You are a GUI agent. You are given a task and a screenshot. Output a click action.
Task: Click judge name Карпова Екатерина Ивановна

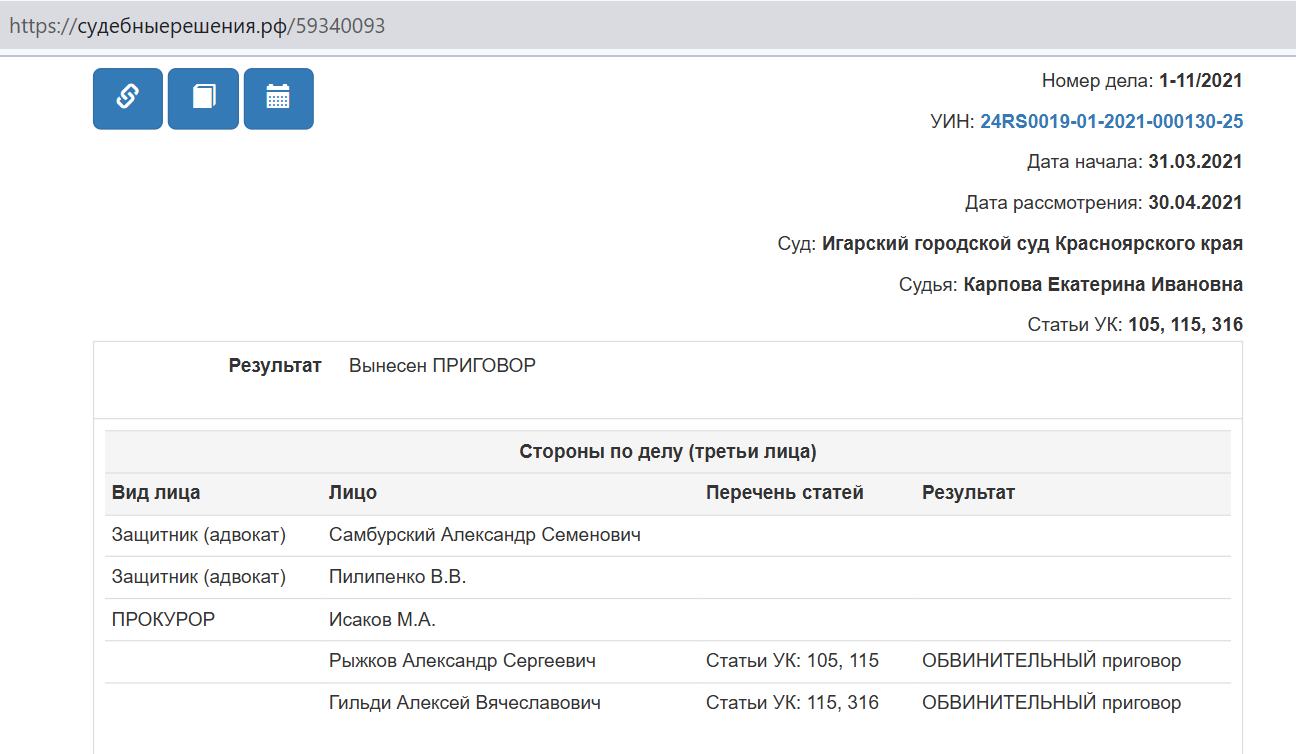pyautogui.click(x=1103, y=285)
